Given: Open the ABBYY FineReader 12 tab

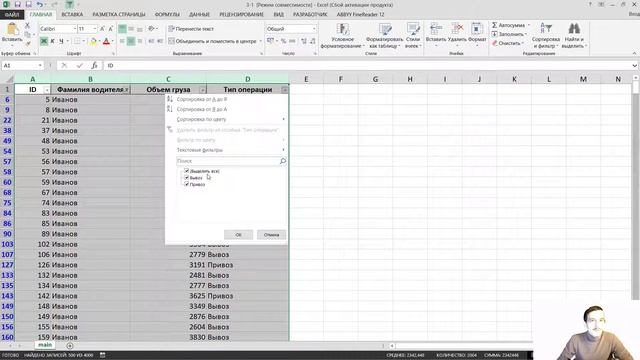Looking at the screenshot, I should pyautogui.click(x=360, y=15).
